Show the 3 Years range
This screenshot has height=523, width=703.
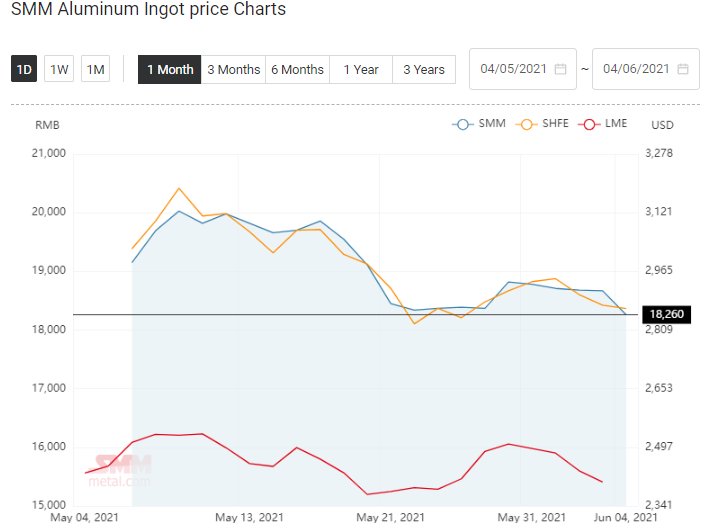(424, 69)
